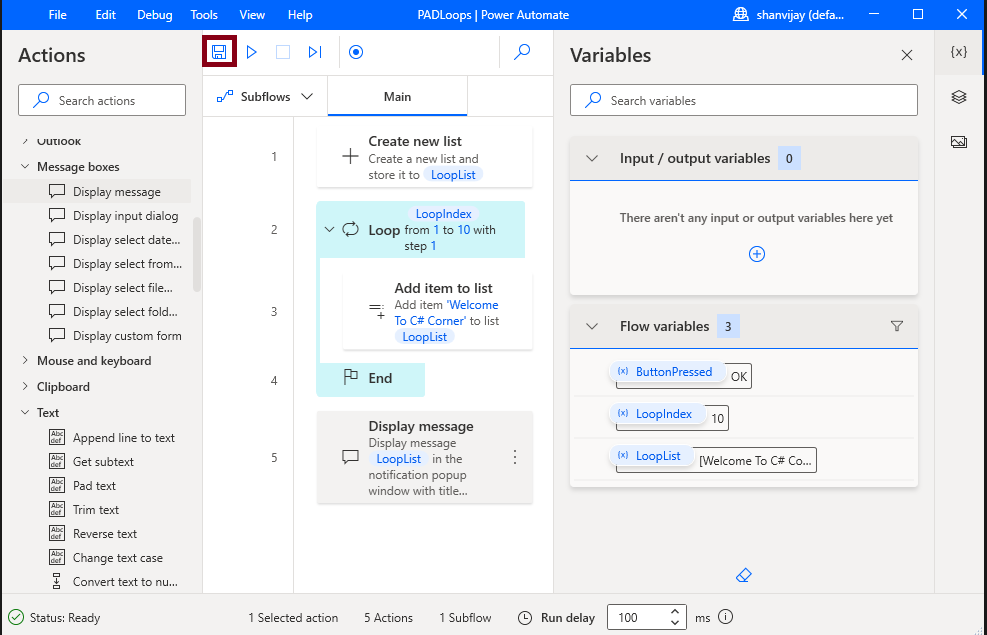Click environment globe icon in title bar

tap(740, 14)
